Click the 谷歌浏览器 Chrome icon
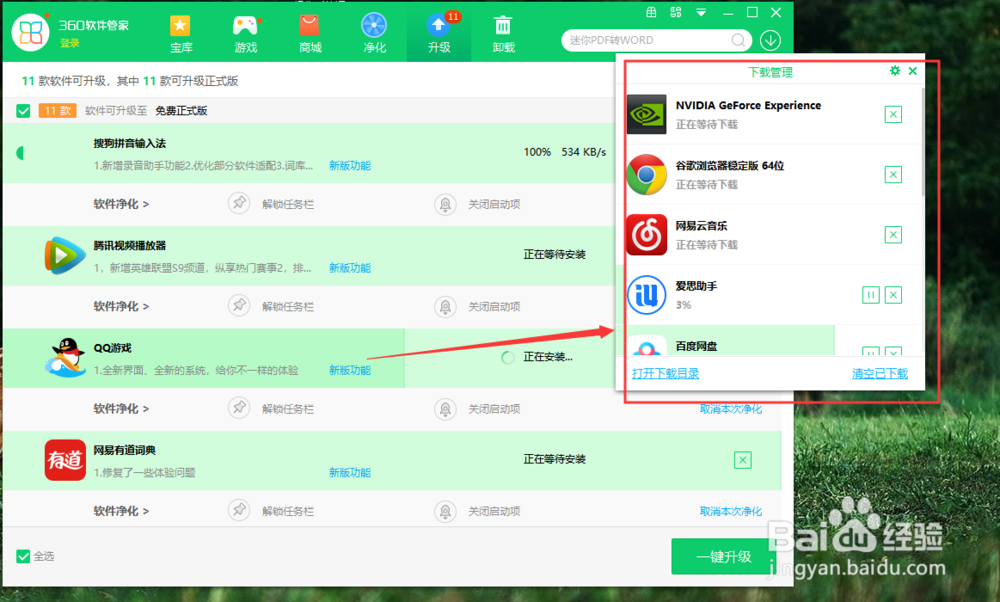This screenshot has height=602, width=1000. (646, 174)
